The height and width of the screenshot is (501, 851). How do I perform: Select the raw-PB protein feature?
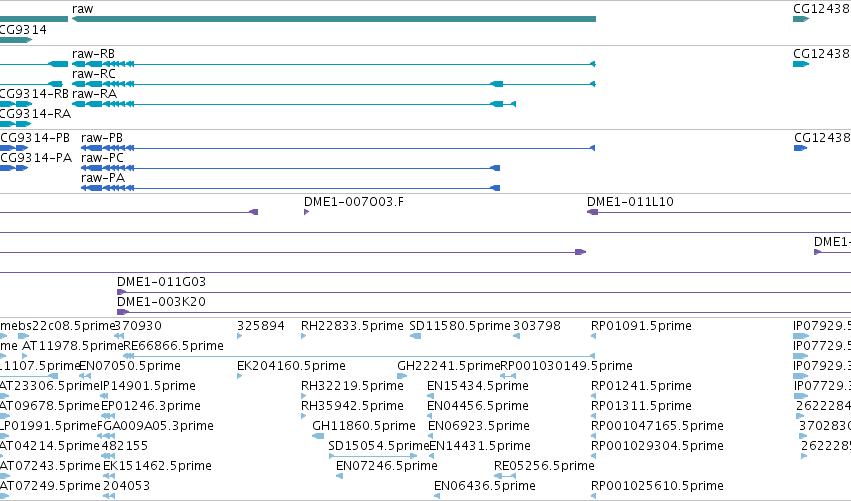(x=338, y=148)
